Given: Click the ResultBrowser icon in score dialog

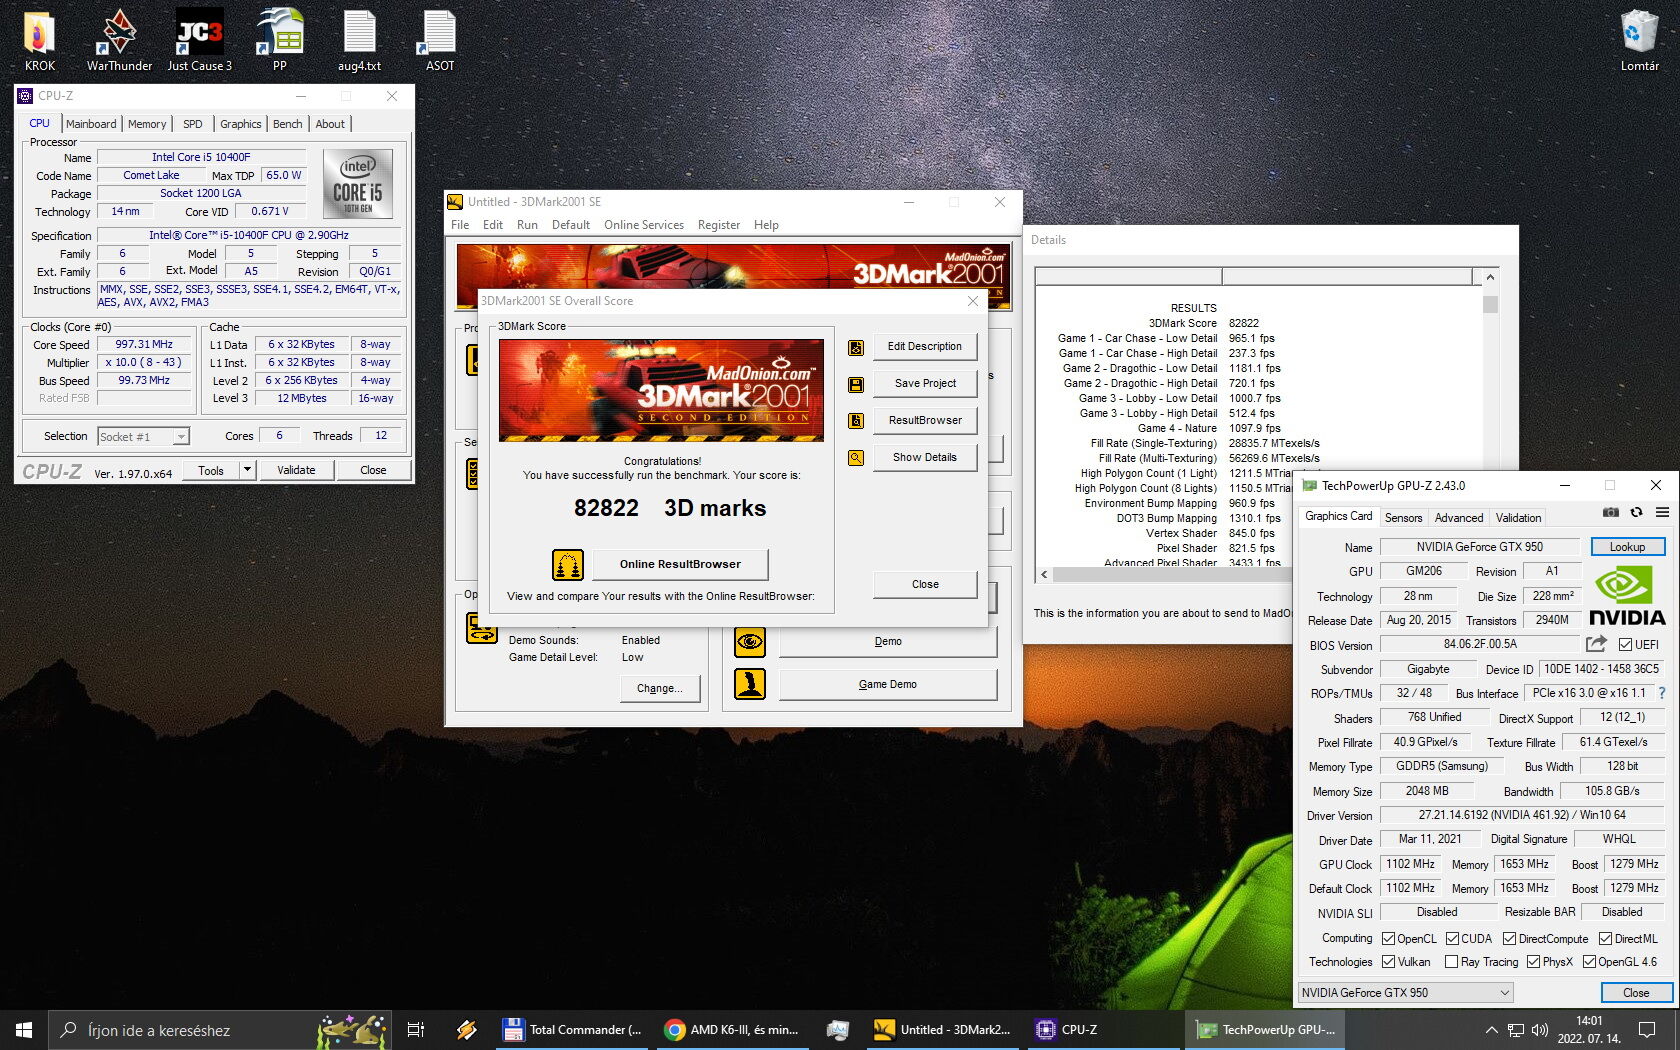Looking at the screenshot, I should [856, 421].
